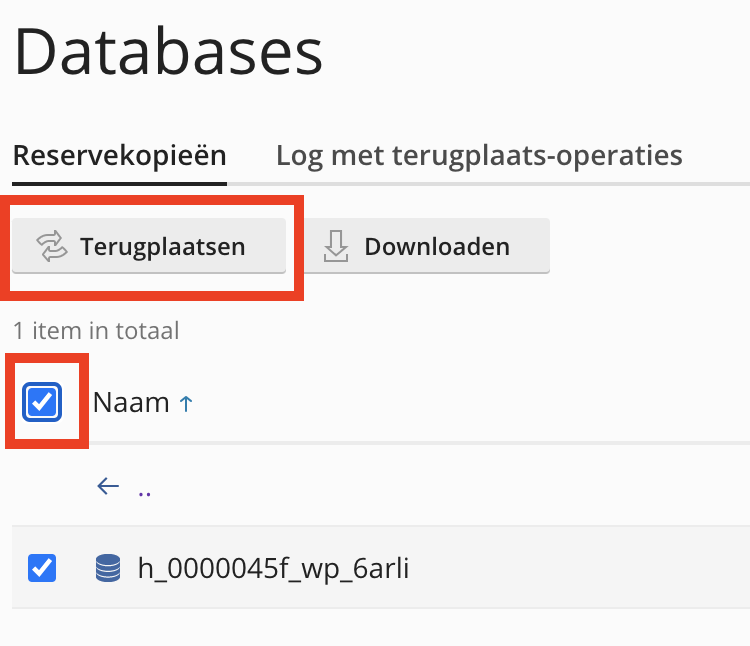This screenshot has height=646, width=750.
Task: Click the Databases page heading
Action: tap(168, 53)
